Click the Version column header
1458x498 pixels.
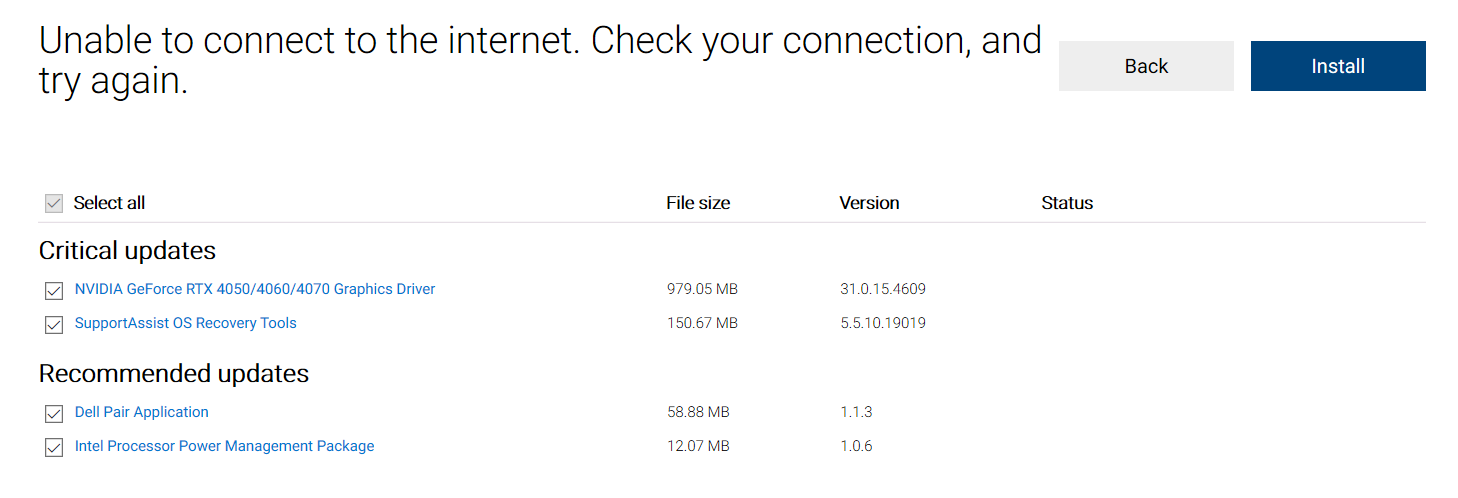869,203
